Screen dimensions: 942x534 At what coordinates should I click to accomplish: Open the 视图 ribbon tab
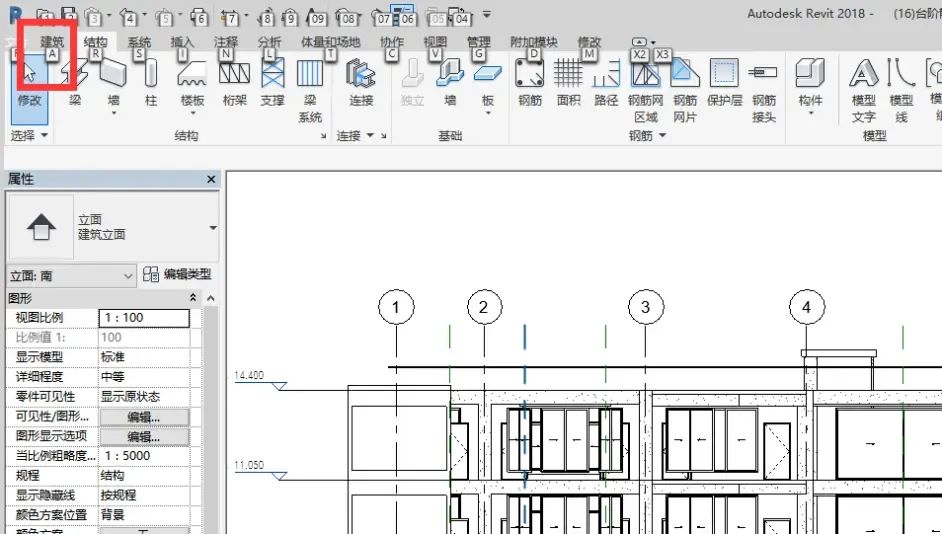pyautogui.click(x=435, y=42)
